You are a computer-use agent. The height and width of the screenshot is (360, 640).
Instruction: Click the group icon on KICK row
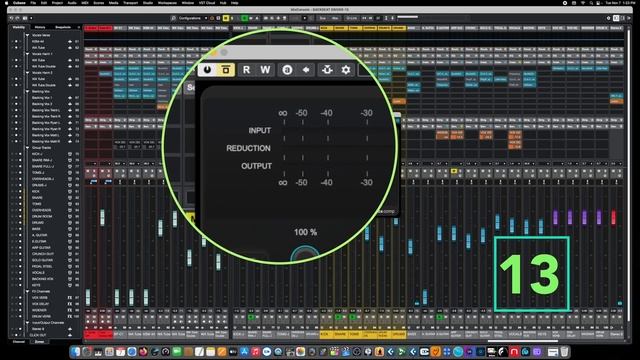(70, 191)
